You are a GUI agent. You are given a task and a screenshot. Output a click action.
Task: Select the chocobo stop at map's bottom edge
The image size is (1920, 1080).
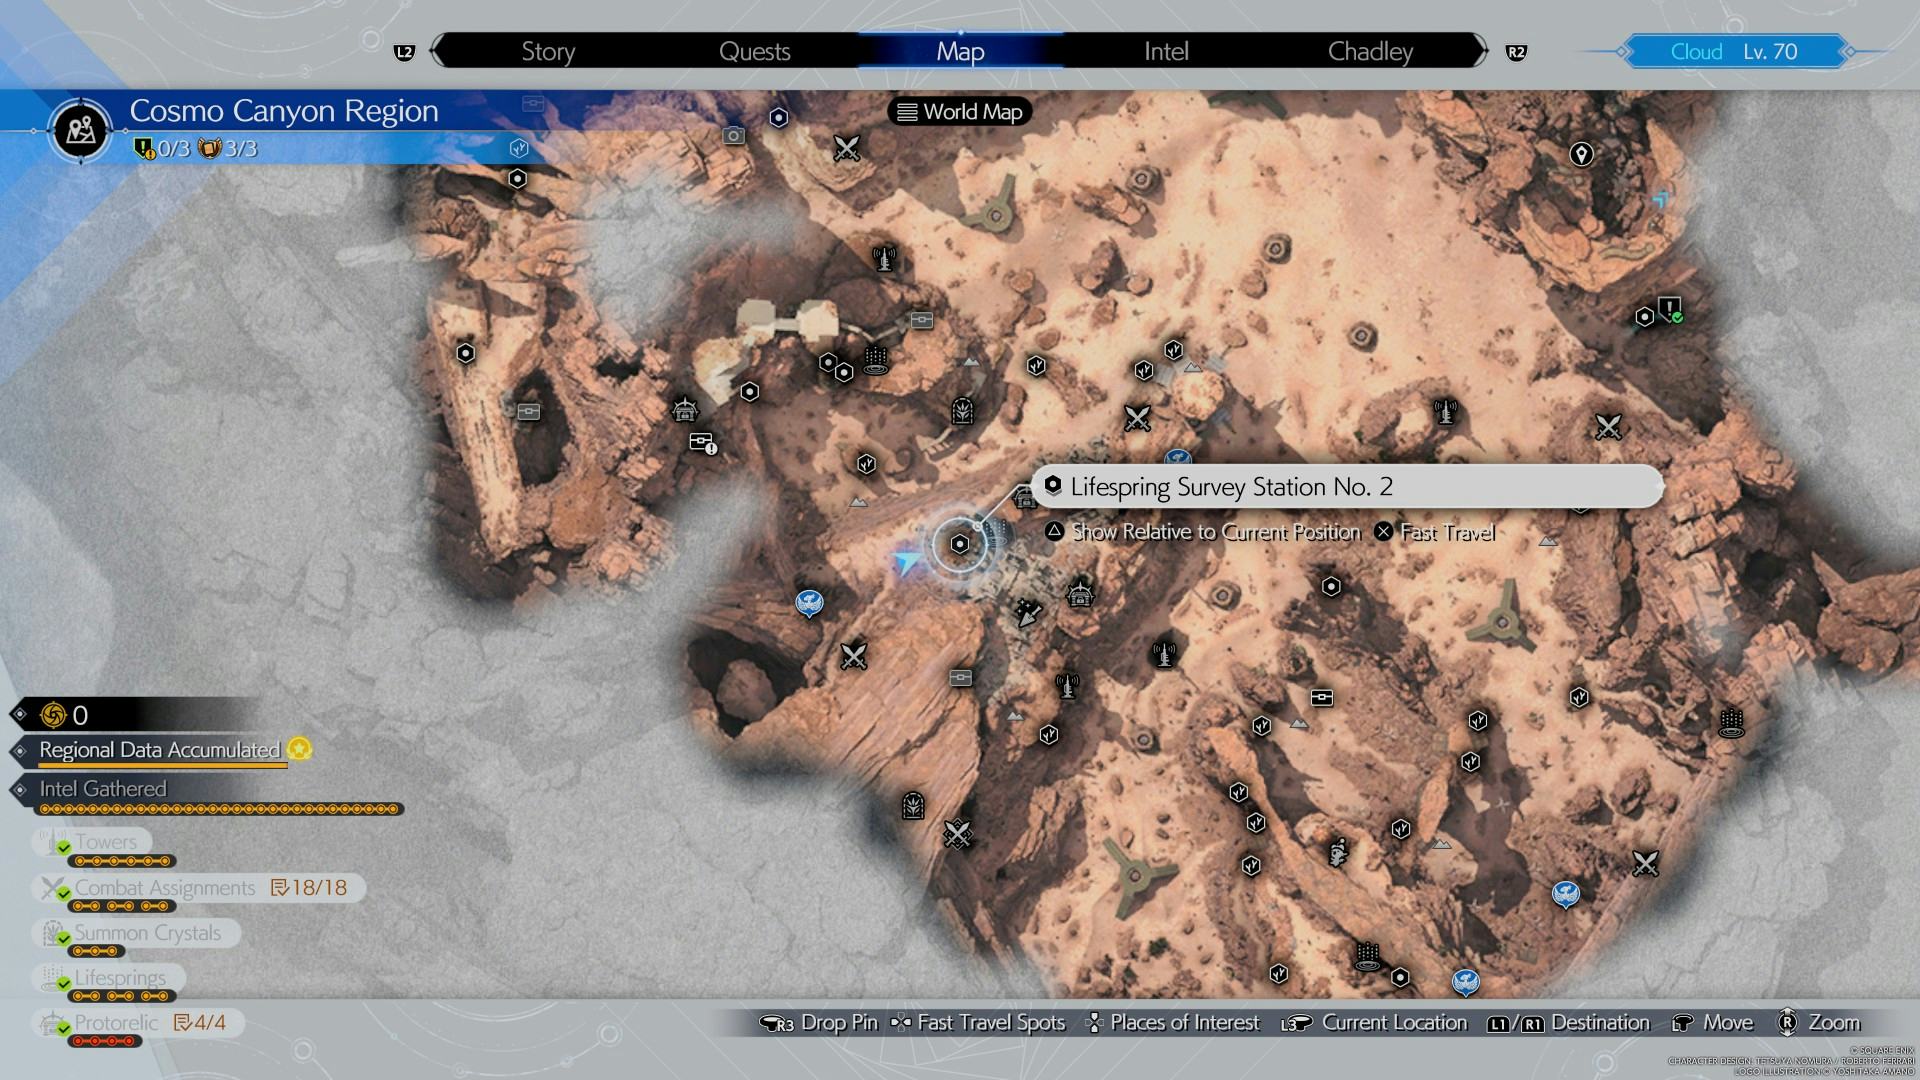click(1465, 982)
